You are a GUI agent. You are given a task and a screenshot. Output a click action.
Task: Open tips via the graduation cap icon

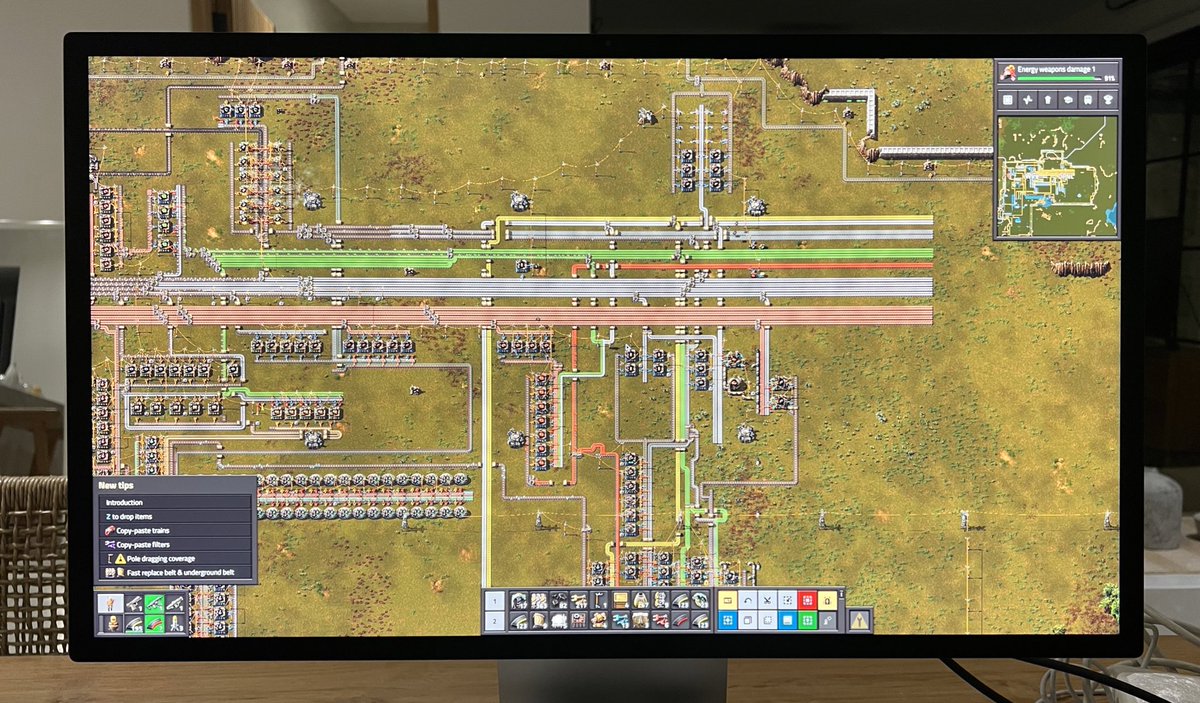coord(1068,100)
